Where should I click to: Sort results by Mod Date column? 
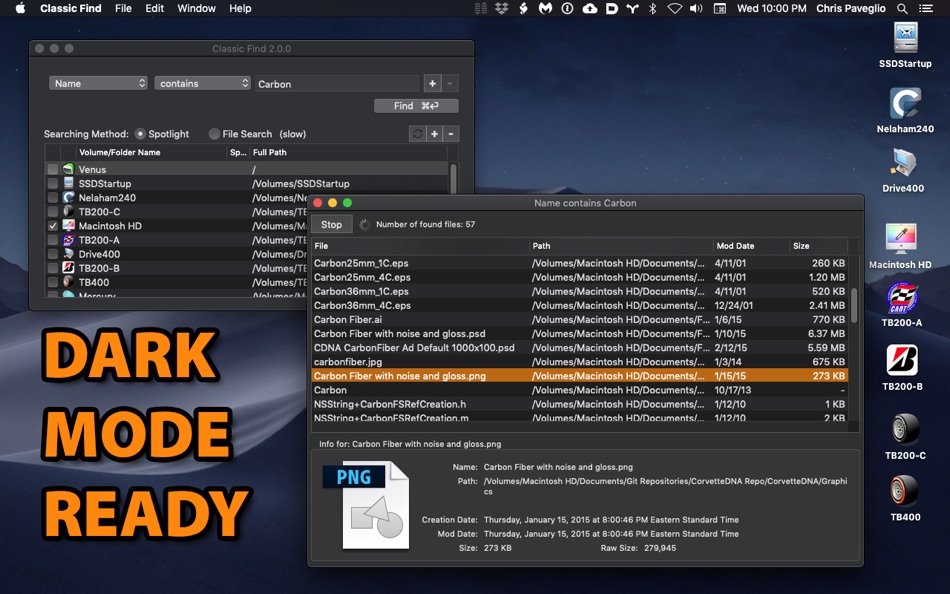750,245
